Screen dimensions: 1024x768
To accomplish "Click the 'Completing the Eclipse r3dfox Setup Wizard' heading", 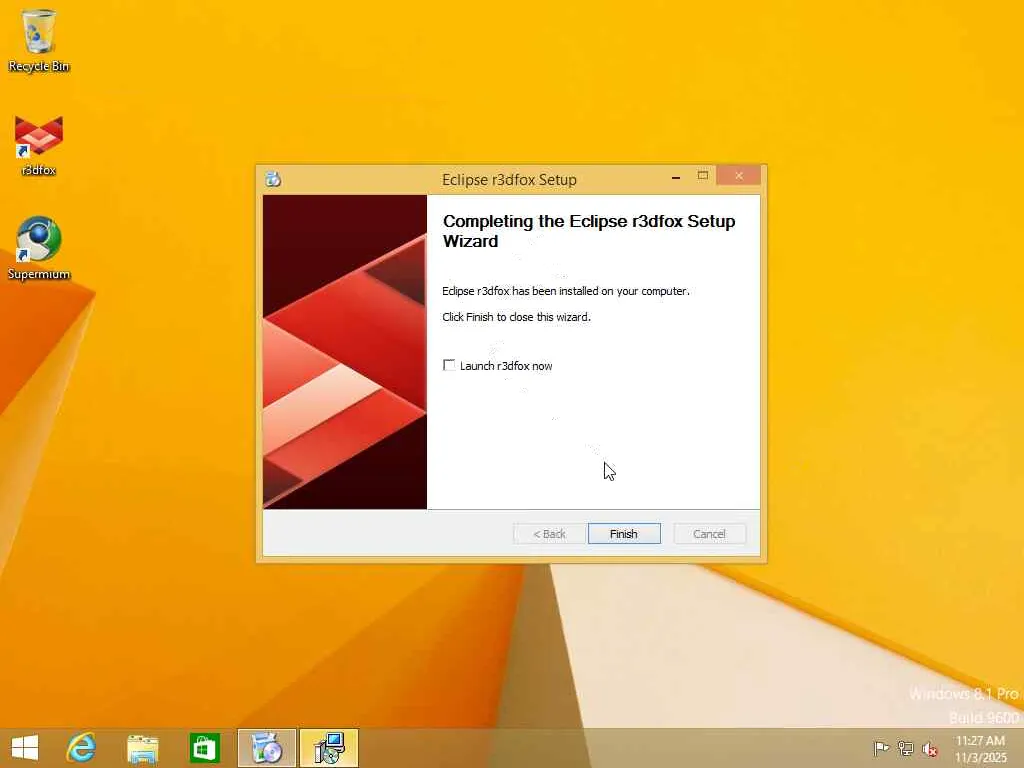I will click(x=589, y=231).
